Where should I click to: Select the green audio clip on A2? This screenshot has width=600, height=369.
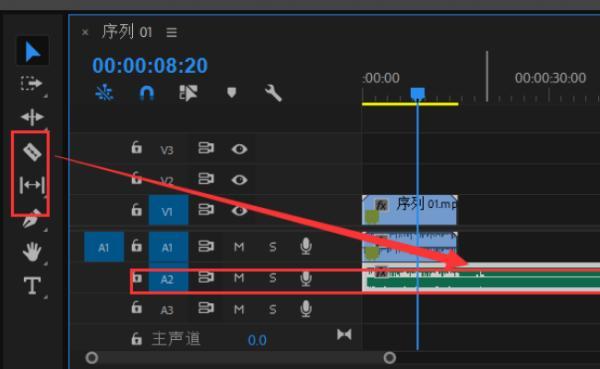click(481, 278)
